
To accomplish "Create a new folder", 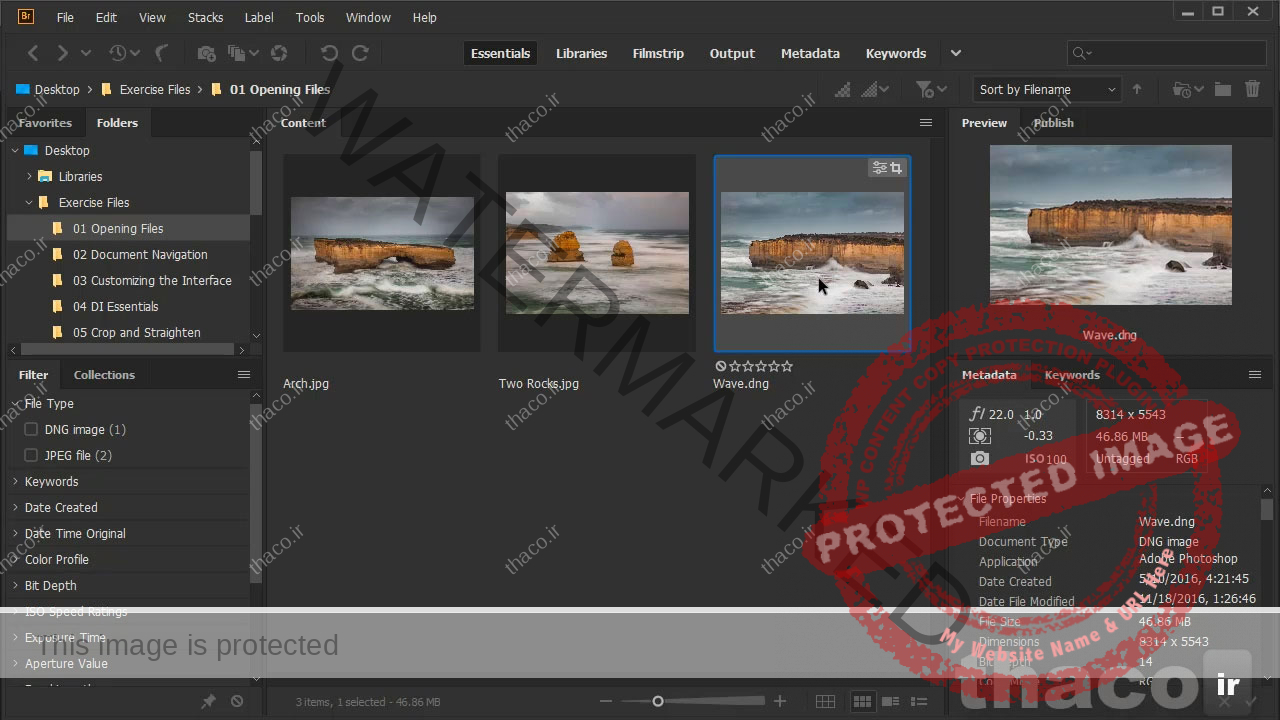I will (x=1222, y=89).
